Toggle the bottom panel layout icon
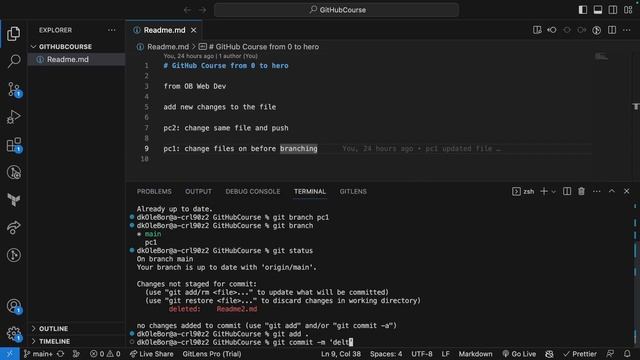This screenshot has width=640, height=360. click(x=598, y=10)
